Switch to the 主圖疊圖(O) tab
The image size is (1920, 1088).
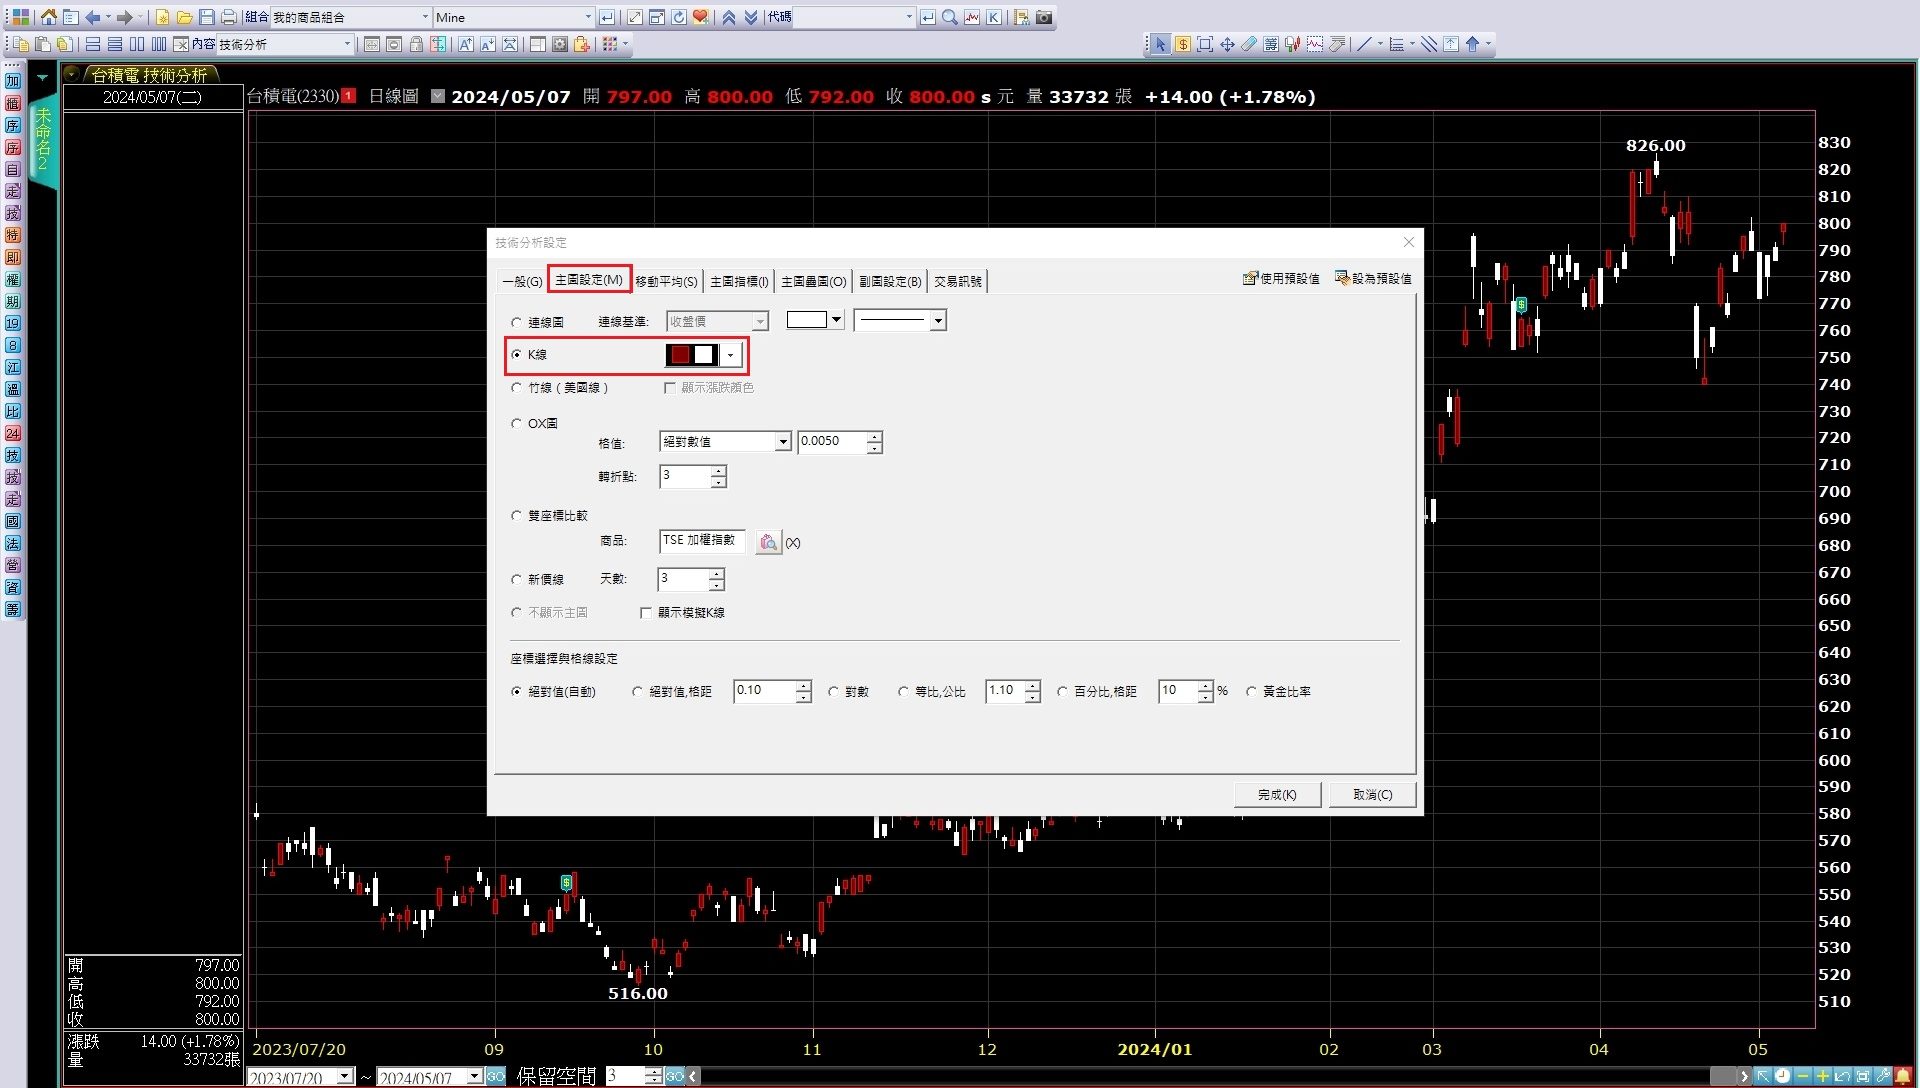click(x=814, y=282)
